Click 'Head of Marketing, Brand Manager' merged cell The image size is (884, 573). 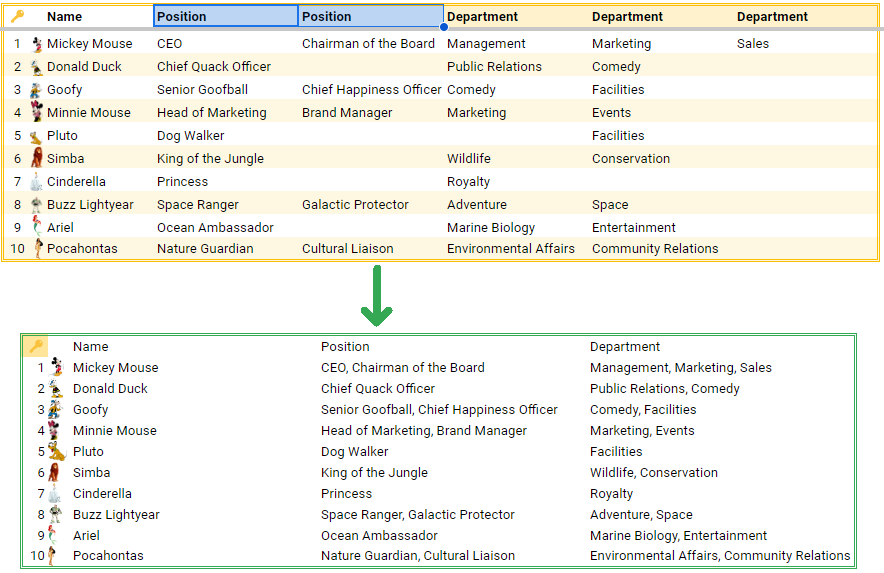click(x=423, y=431)
